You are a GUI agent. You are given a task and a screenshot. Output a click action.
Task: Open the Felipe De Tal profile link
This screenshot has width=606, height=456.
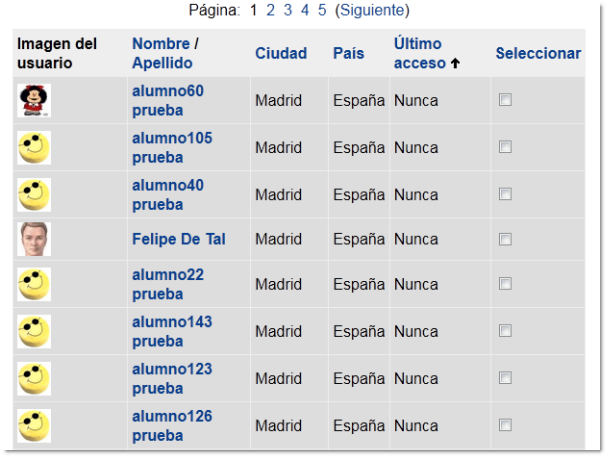[x=178, y=239]
